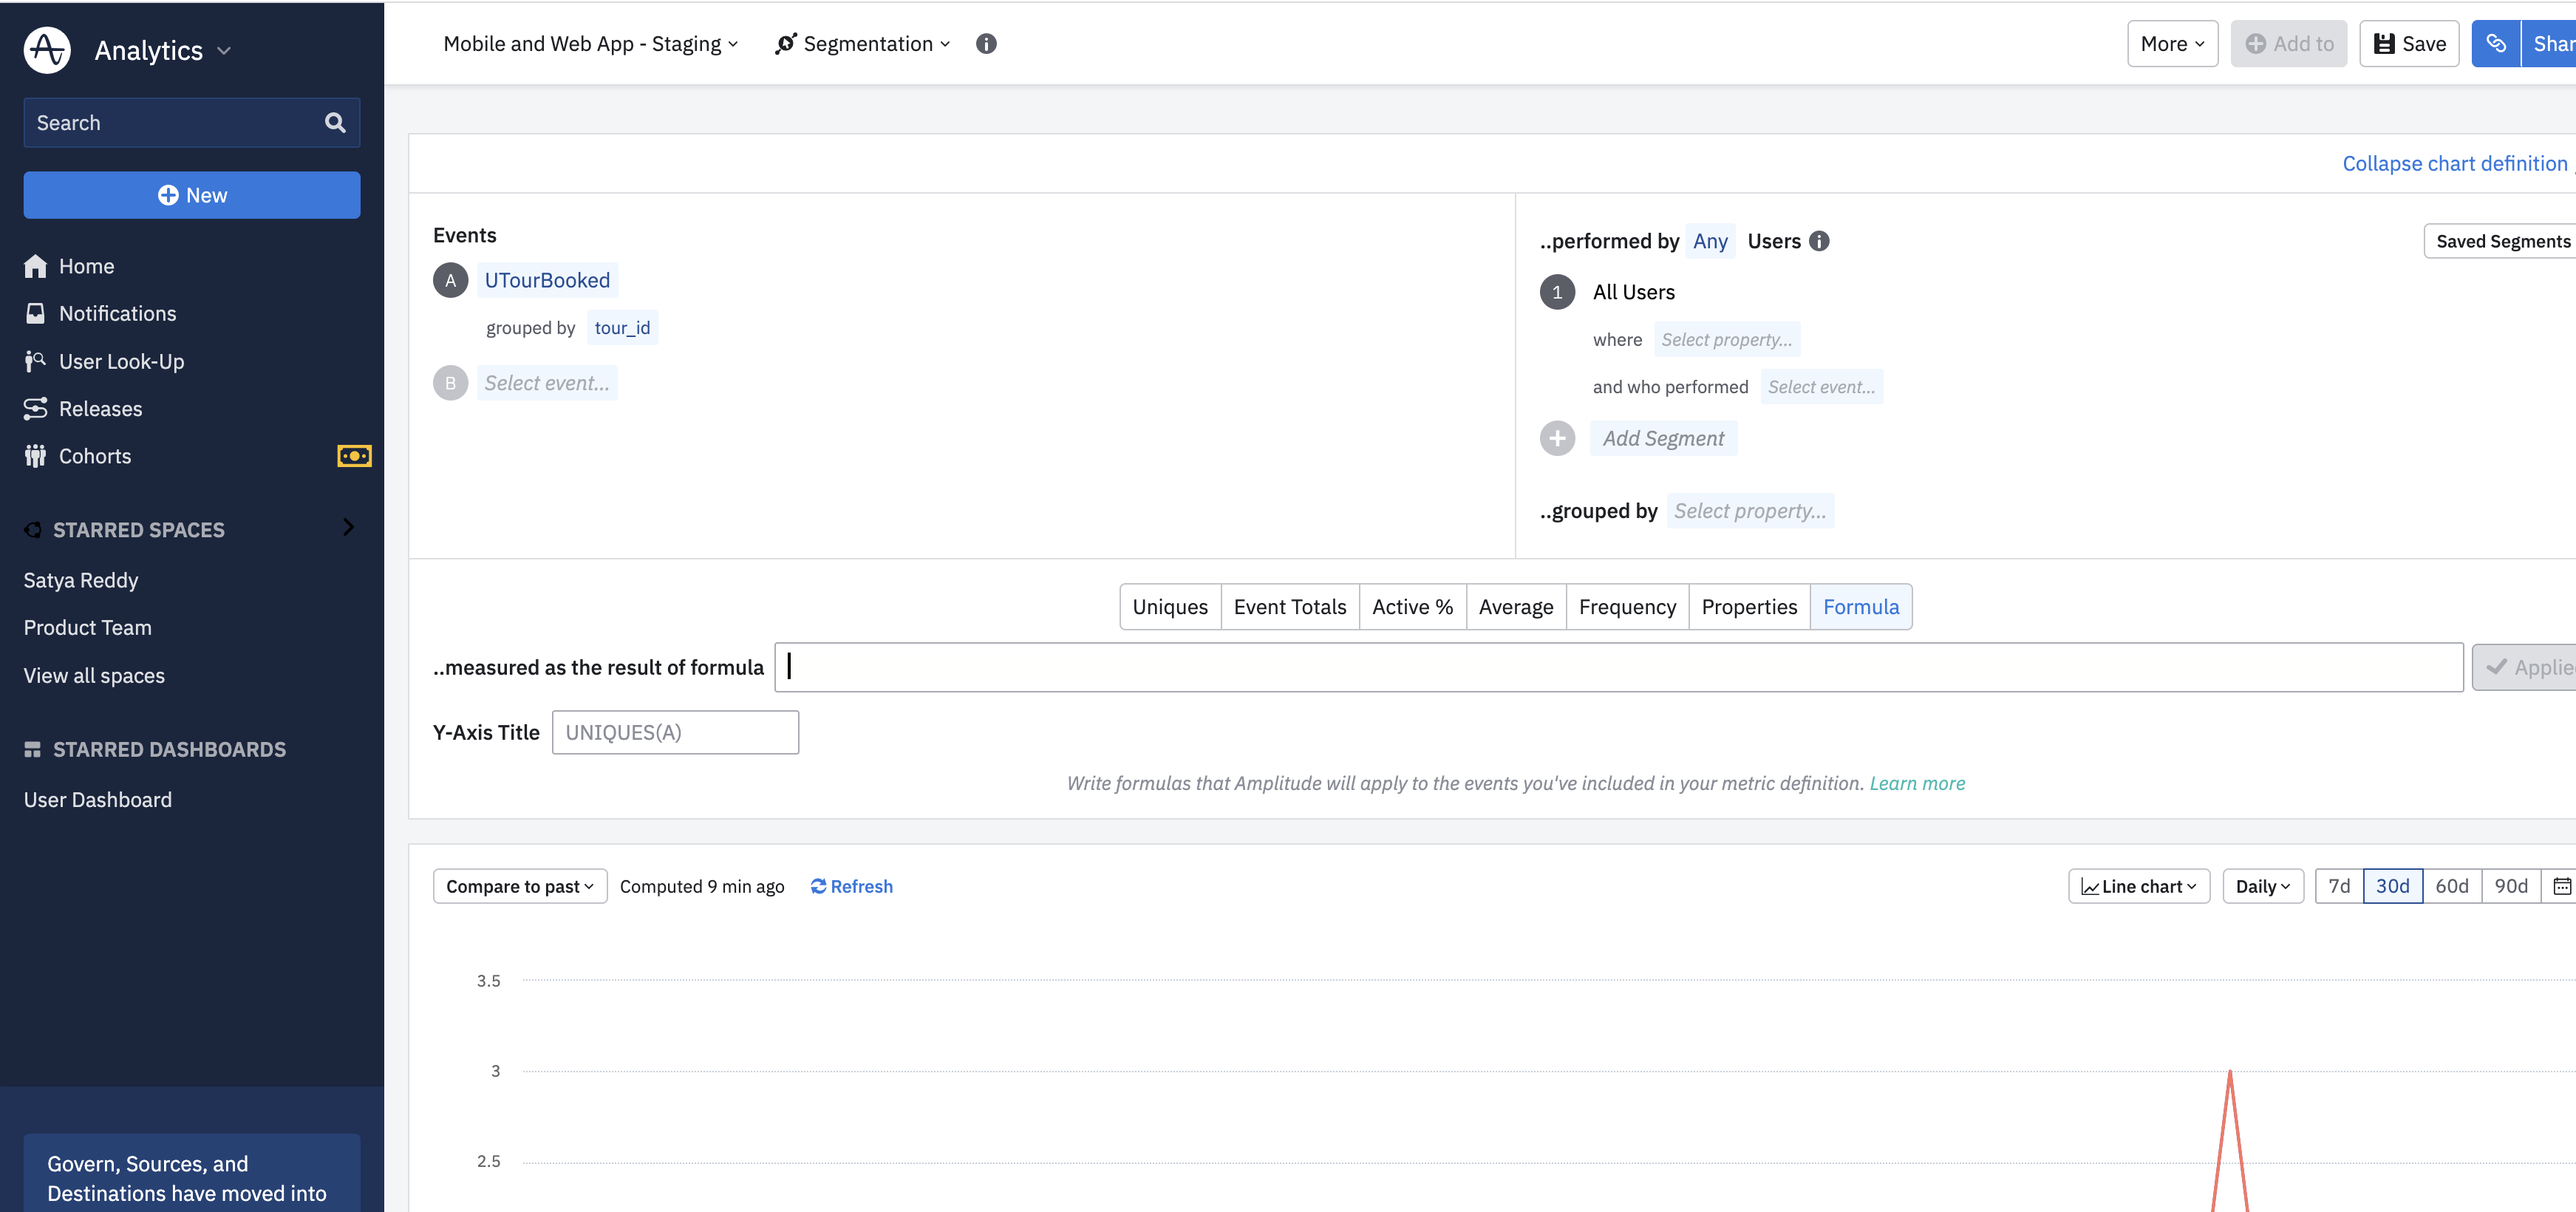The height and width of the screenshot is (1212, 2576).
Task: Go to Releases
Action: click(100, 408)
